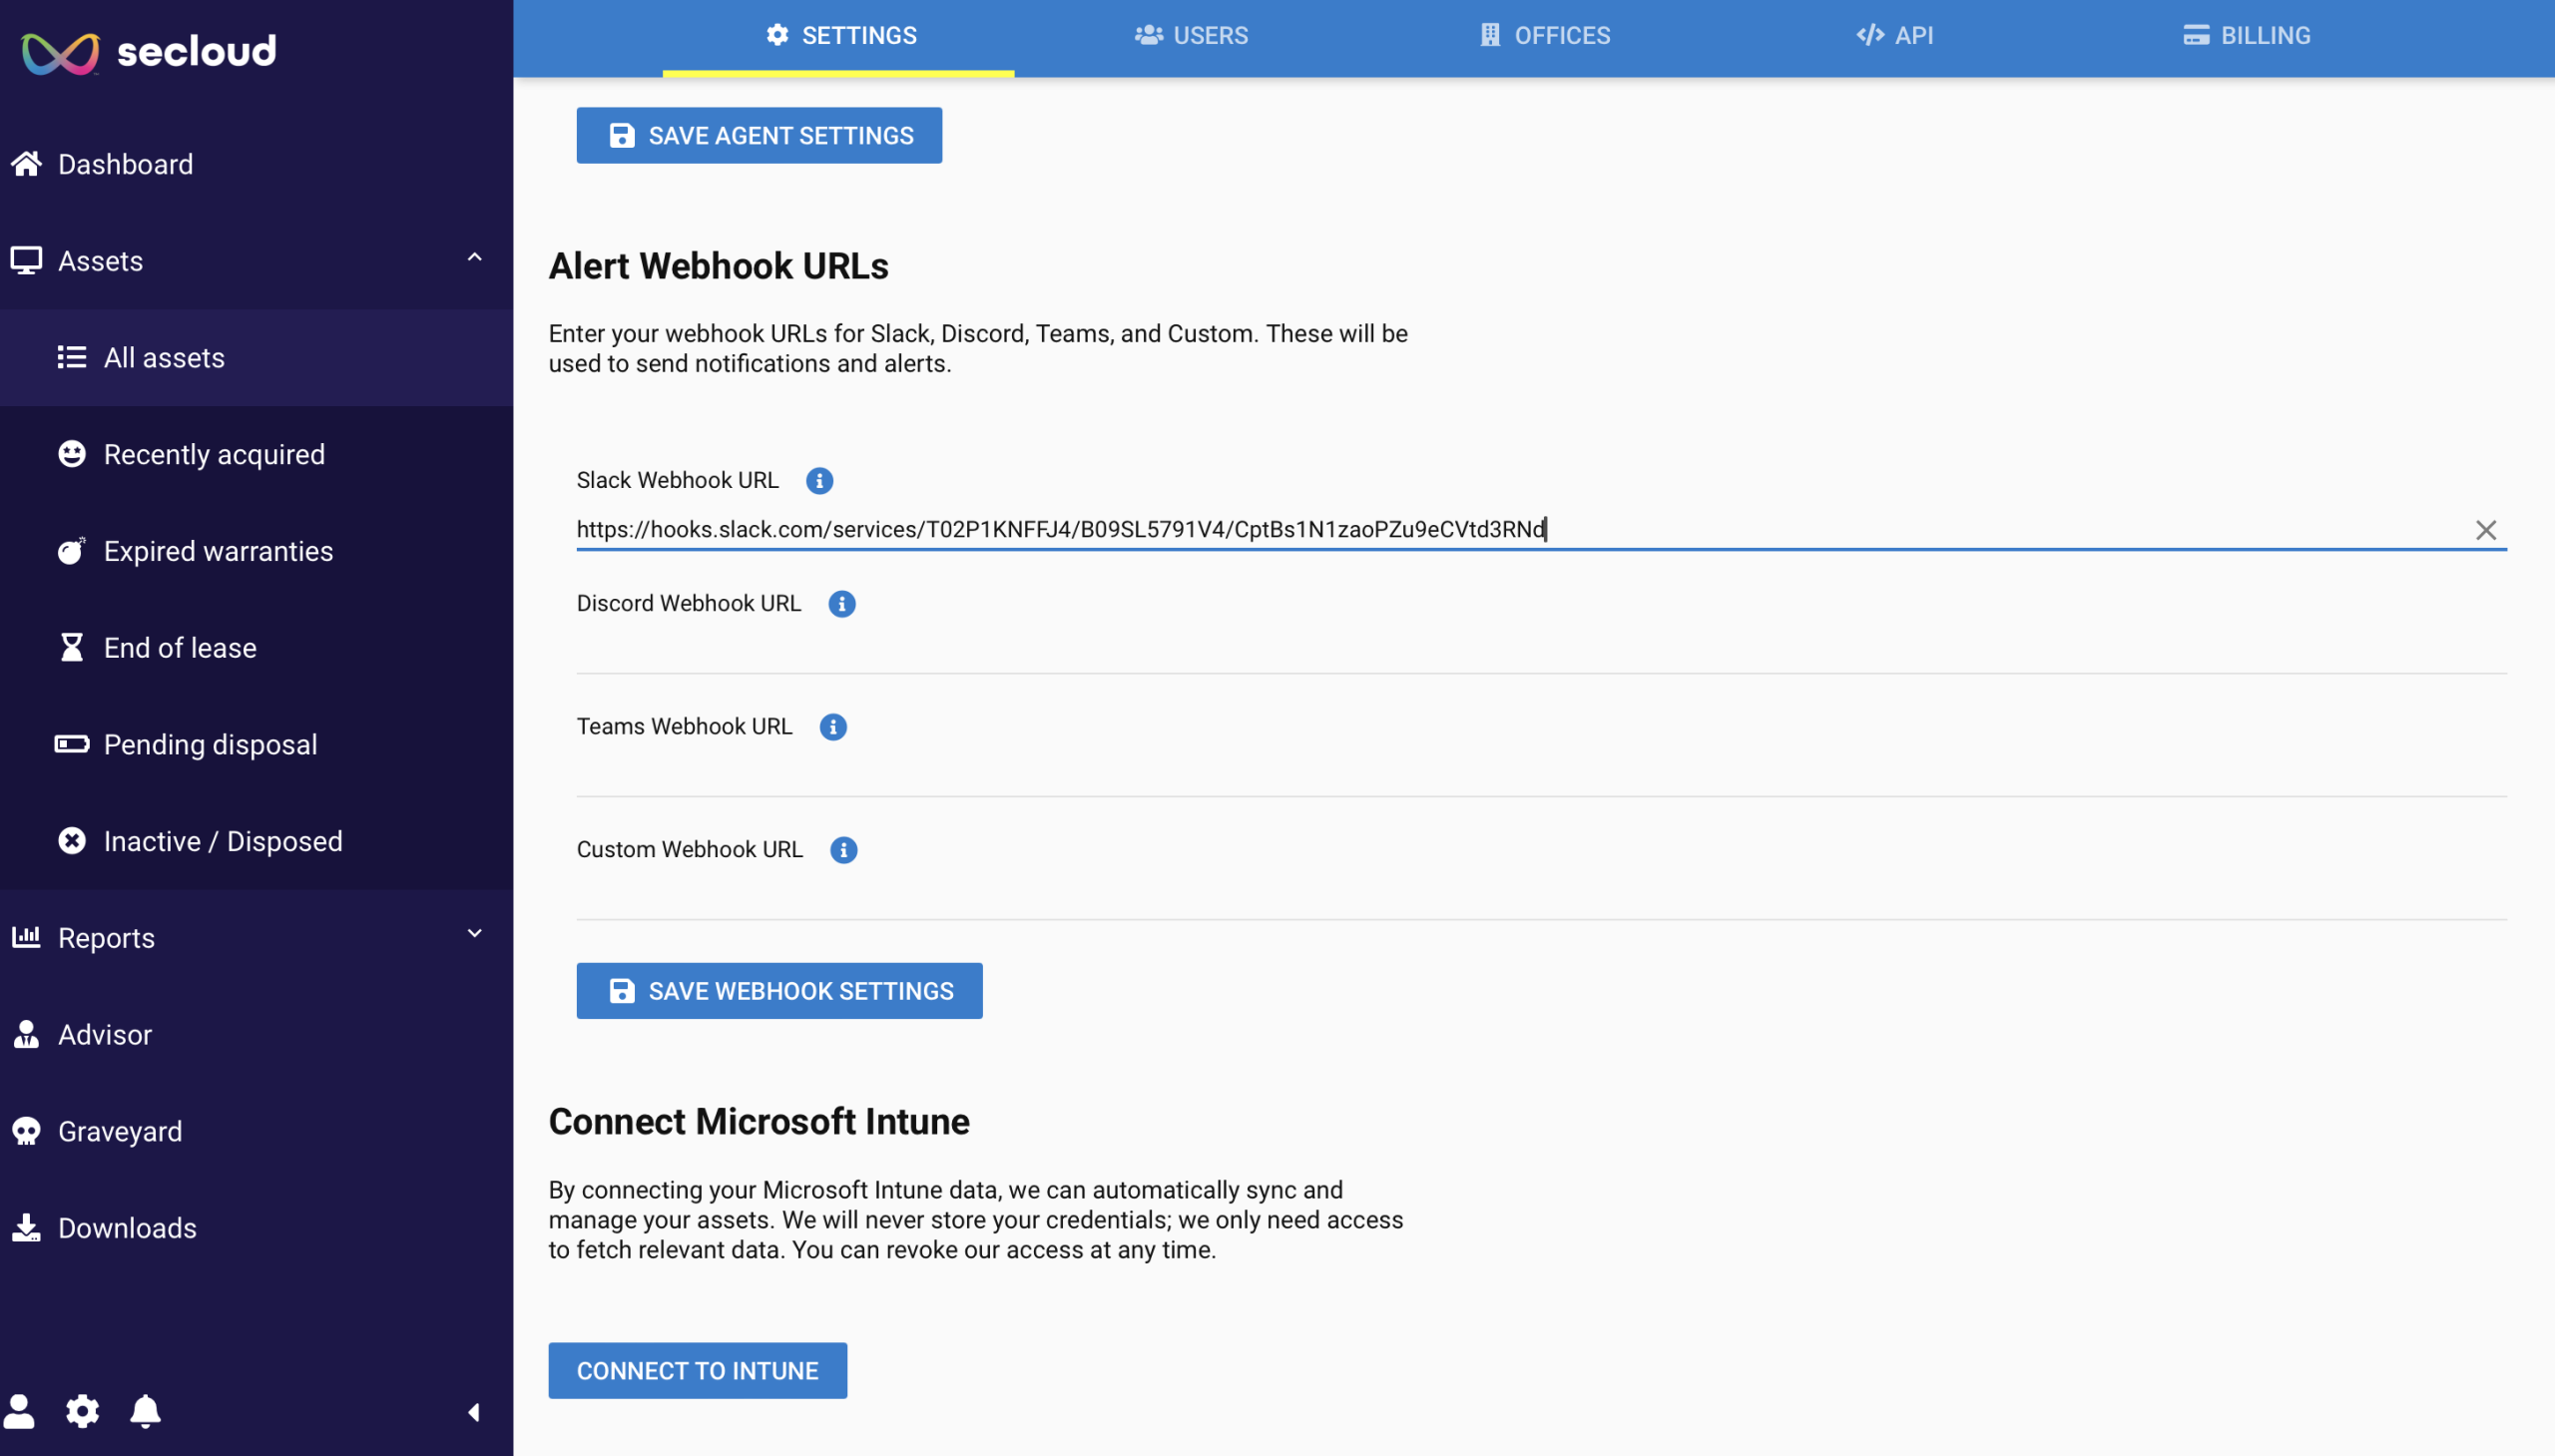Click the Slack Webhook URL info icon
Image resolution: width=2555 pixels, height=1456 pixels.
tap(819, 481)
